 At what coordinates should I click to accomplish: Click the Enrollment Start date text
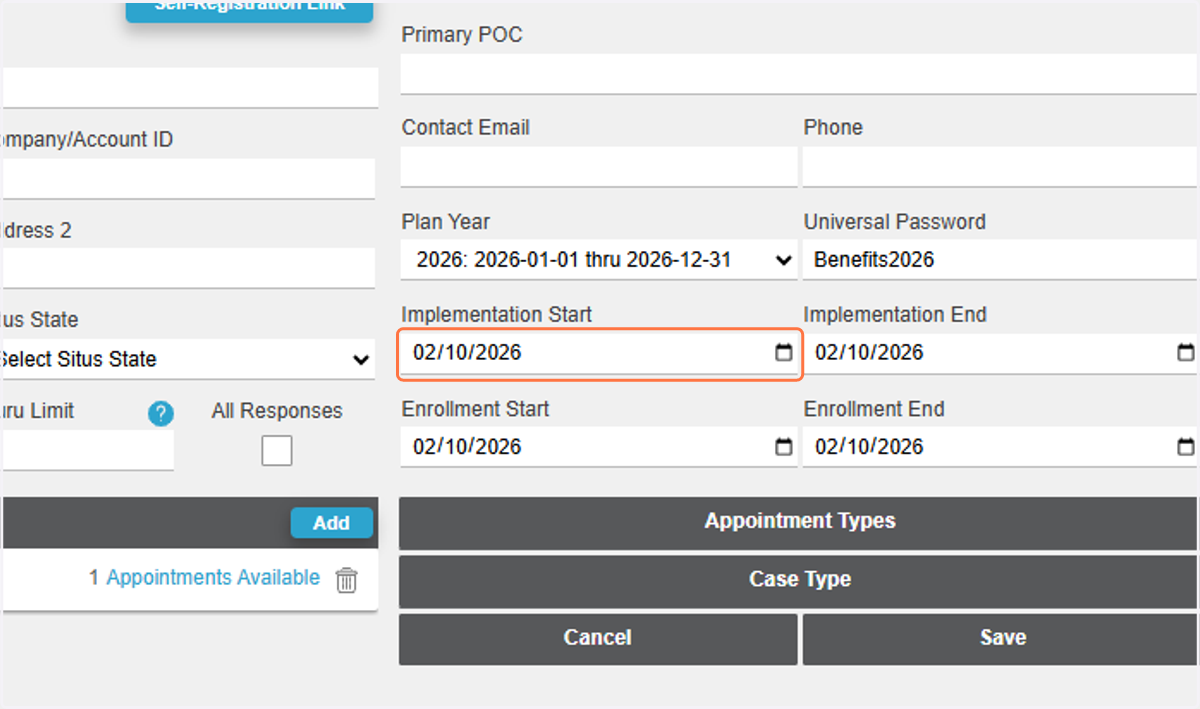point(467,447)
